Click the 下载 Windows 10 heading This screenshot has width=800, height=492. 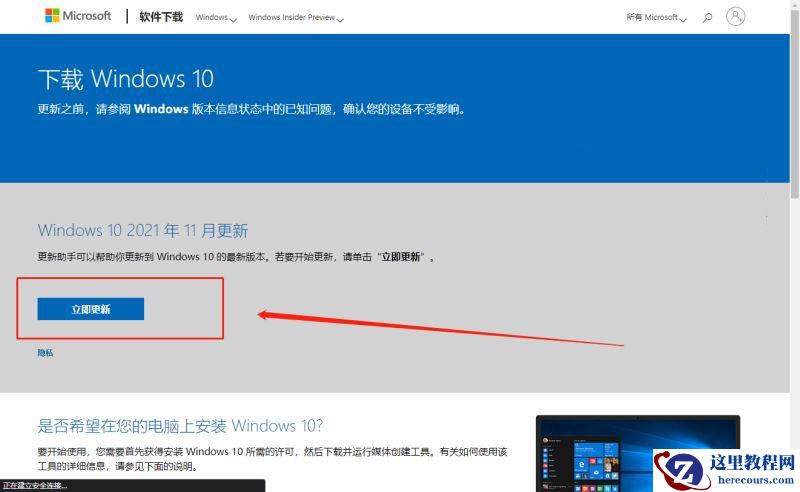point(126,79)
